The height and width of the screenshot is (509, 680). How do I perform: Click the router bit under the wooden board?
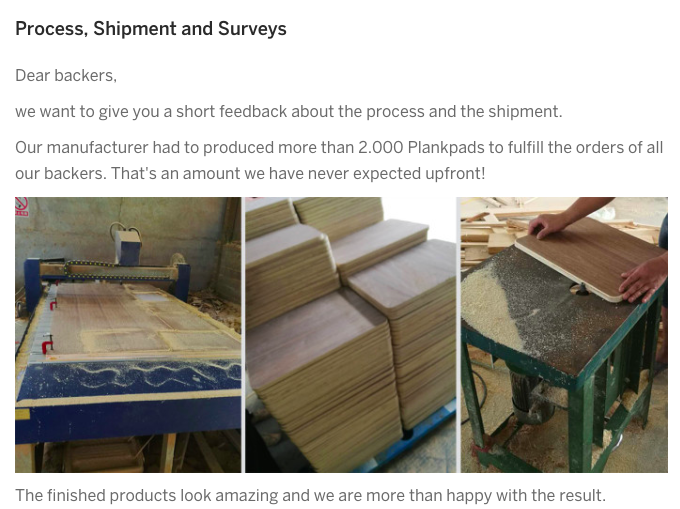[580, 288]
